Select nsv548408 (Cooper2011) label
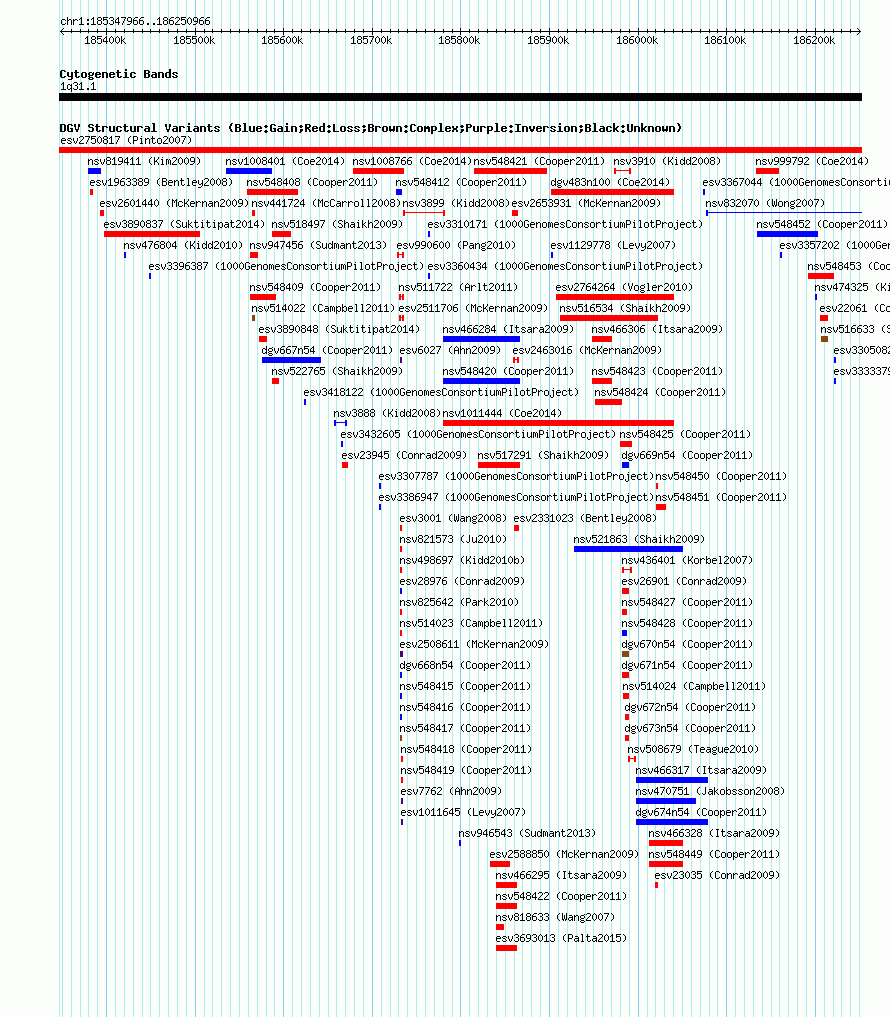Image resolution: width=890 pixels, height=1017 pixels. tap(313, 182)
